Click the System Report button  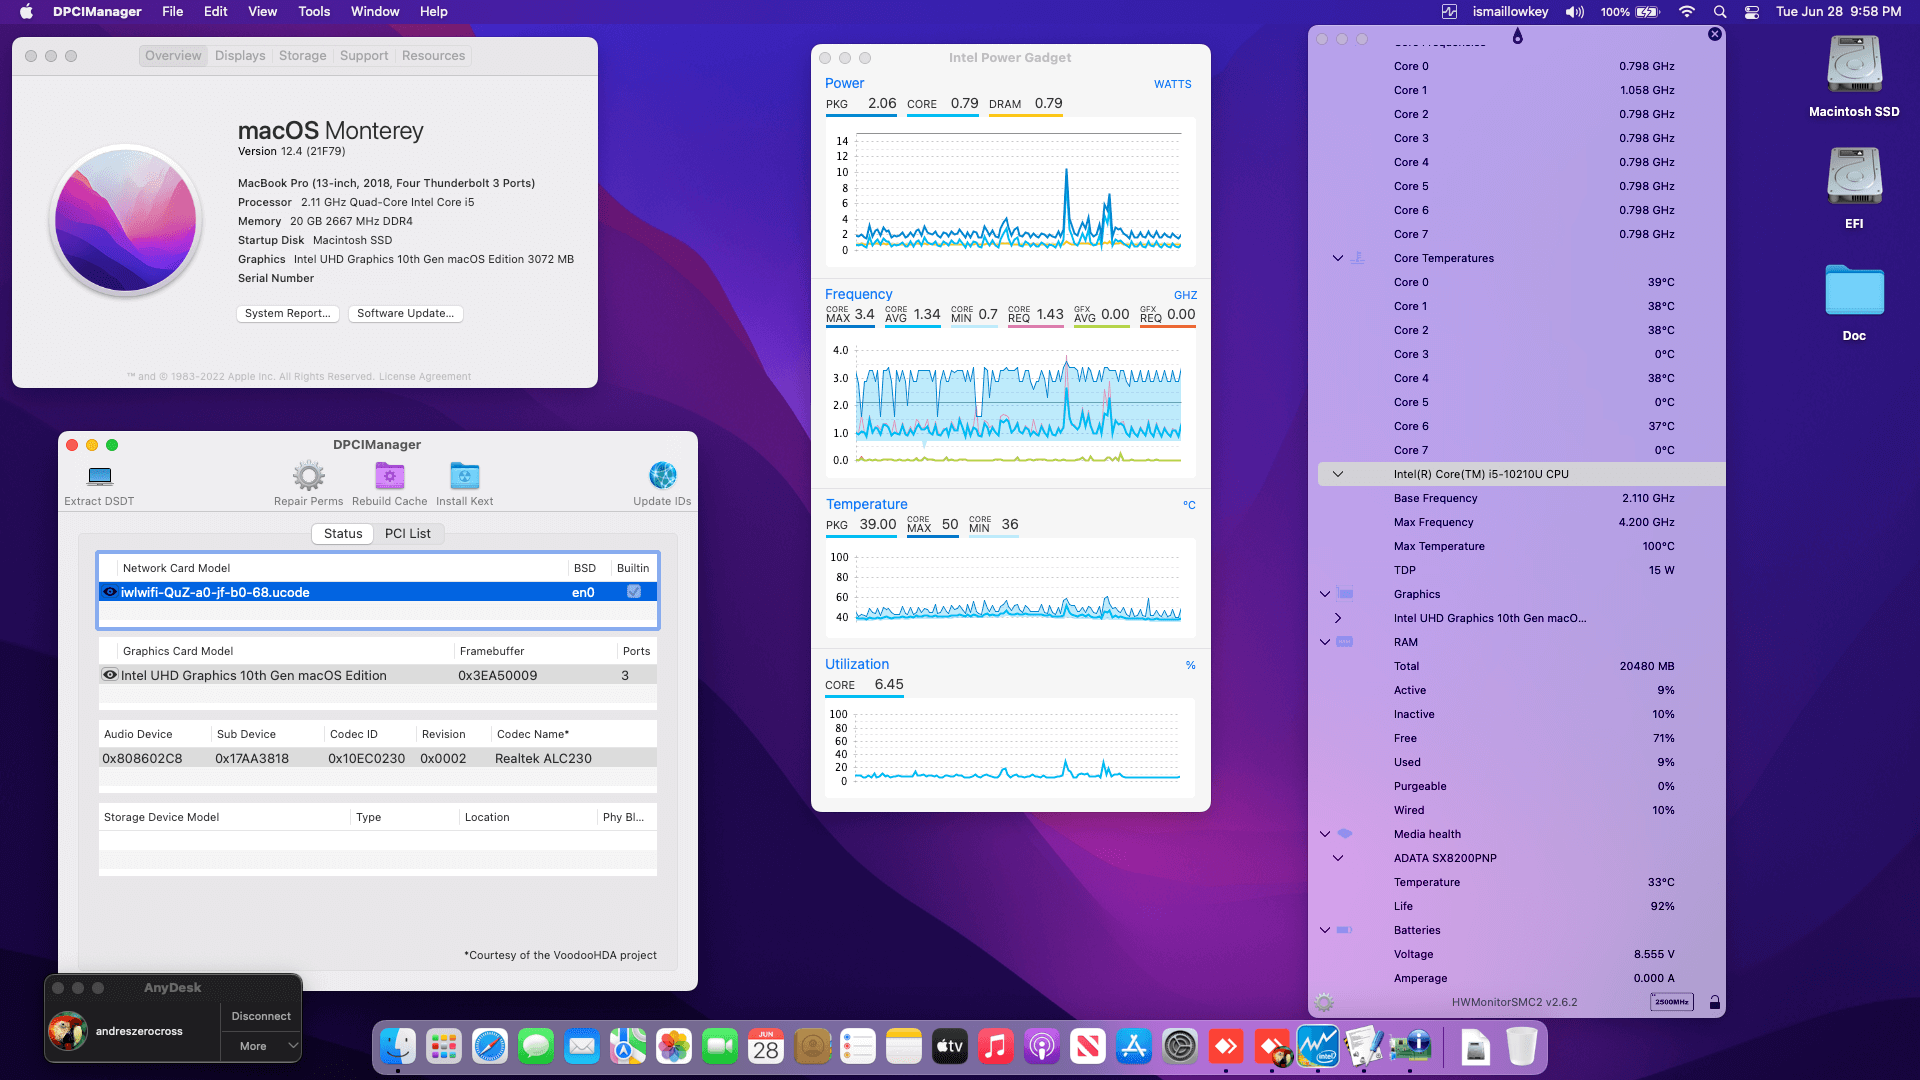(288, 314)
